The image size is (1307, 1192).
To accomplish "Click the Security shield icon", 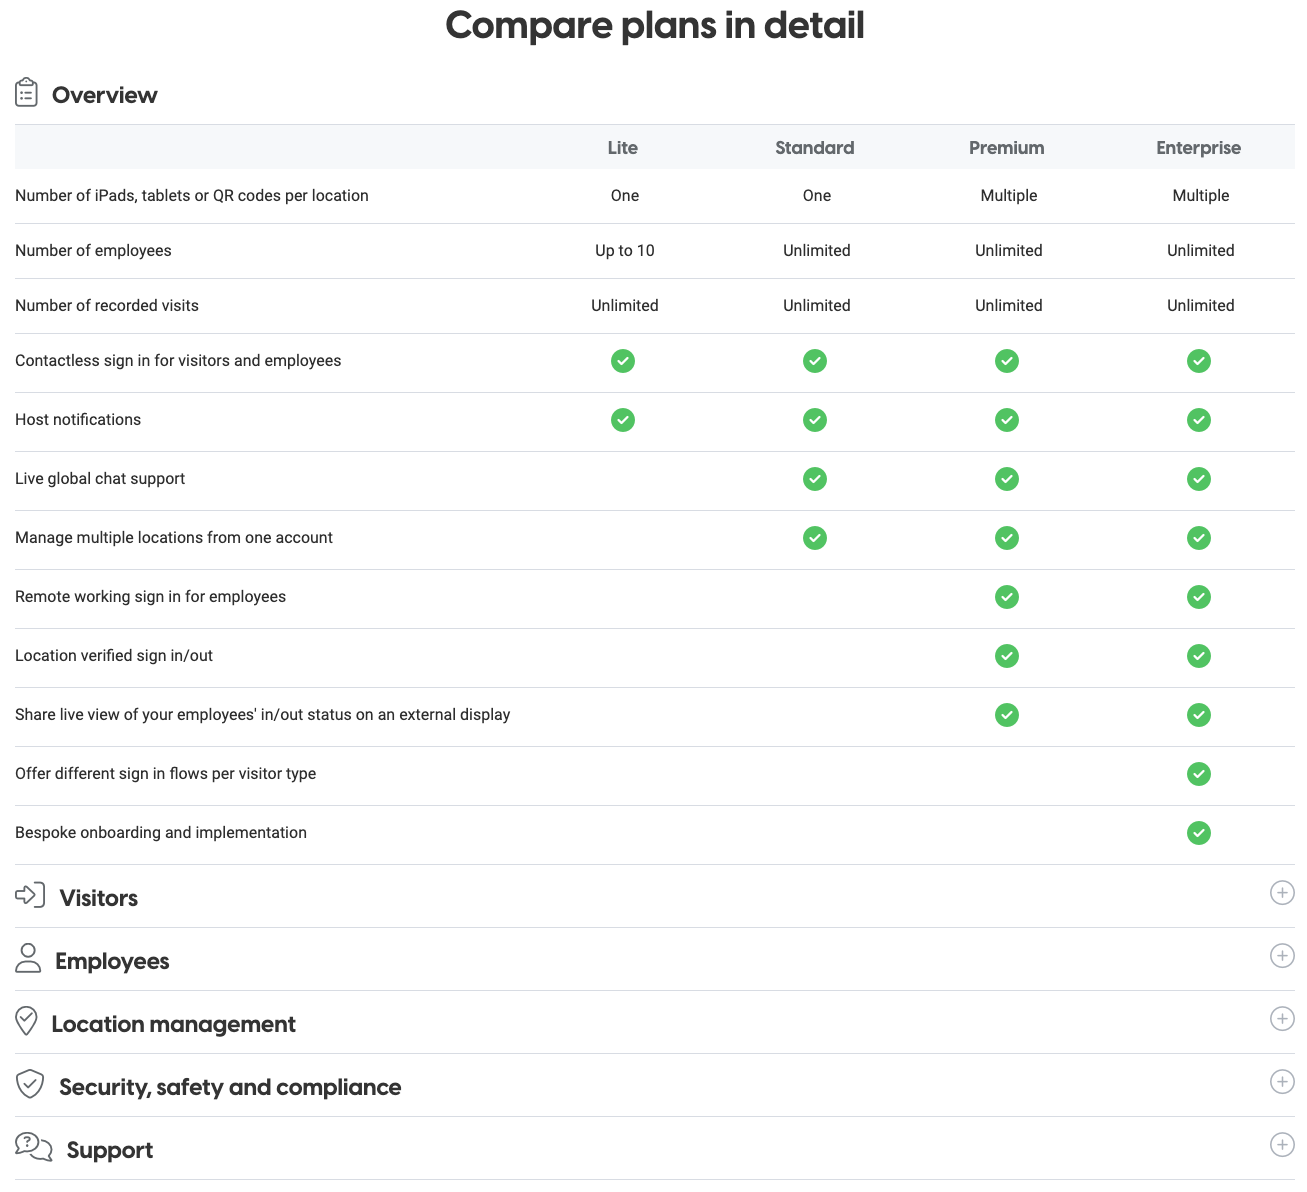I will [30, 1084].
